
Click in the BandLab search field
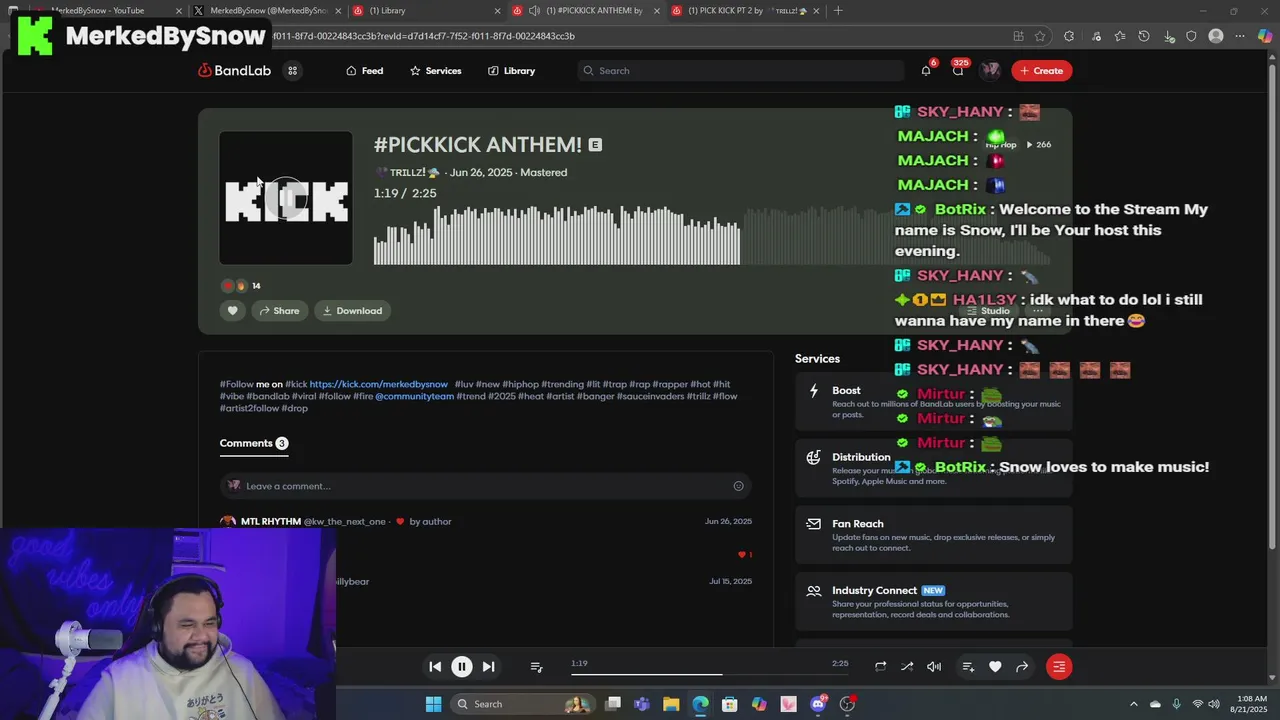(x=740, y=71)
